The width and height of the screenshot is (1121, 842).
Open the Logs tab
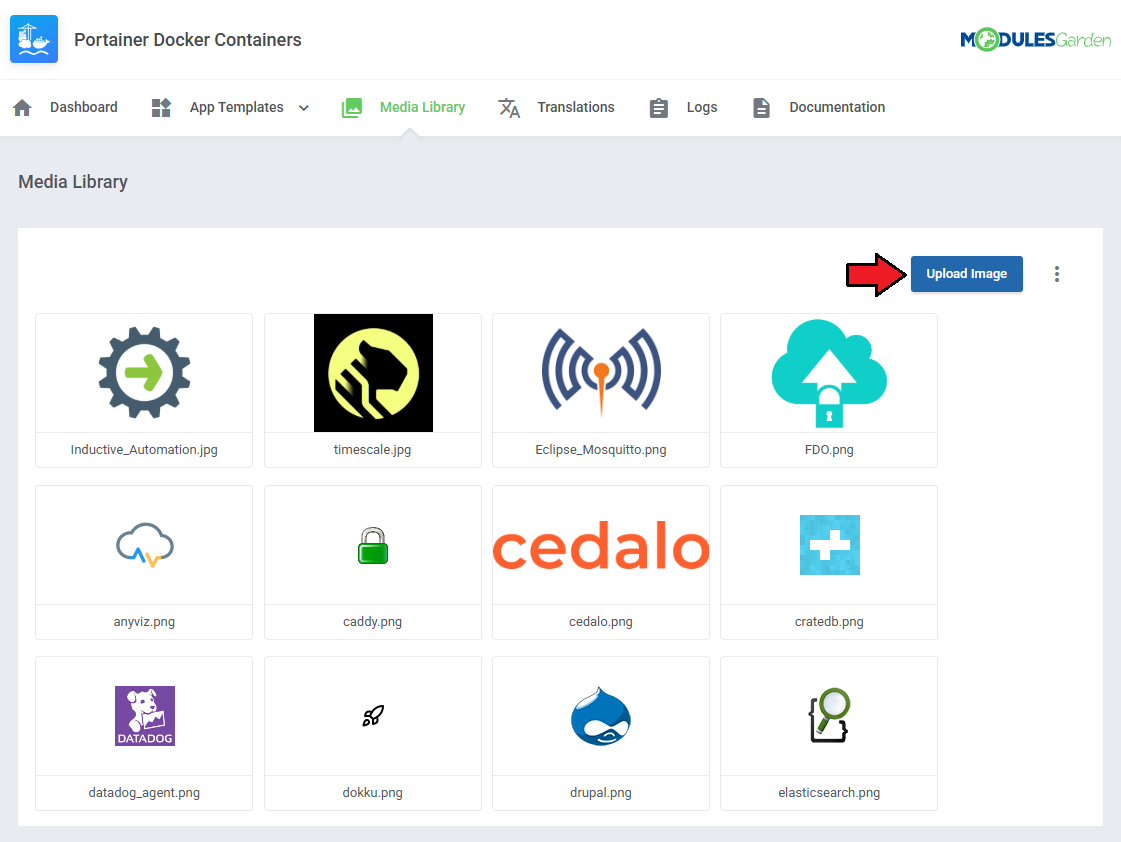click(x=702, y=107)
